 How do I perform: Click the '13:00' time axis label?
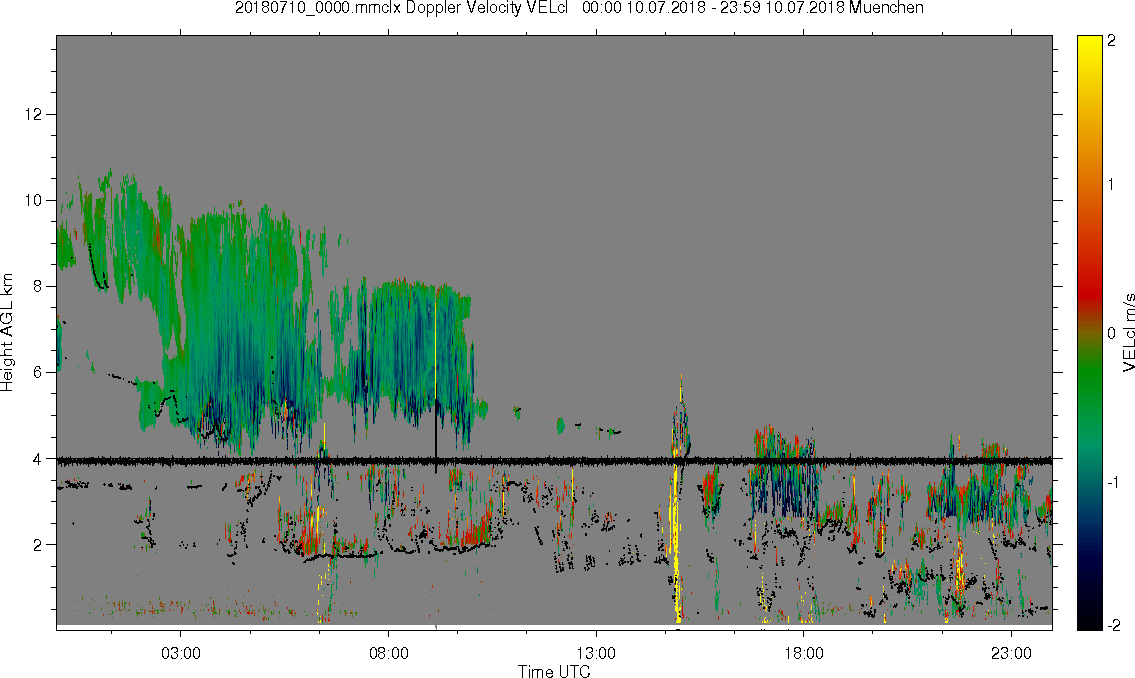point(596,654)
